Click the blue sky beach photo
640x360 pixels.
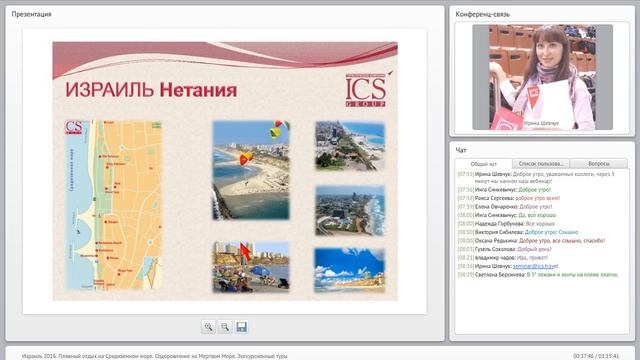point(349,270)
